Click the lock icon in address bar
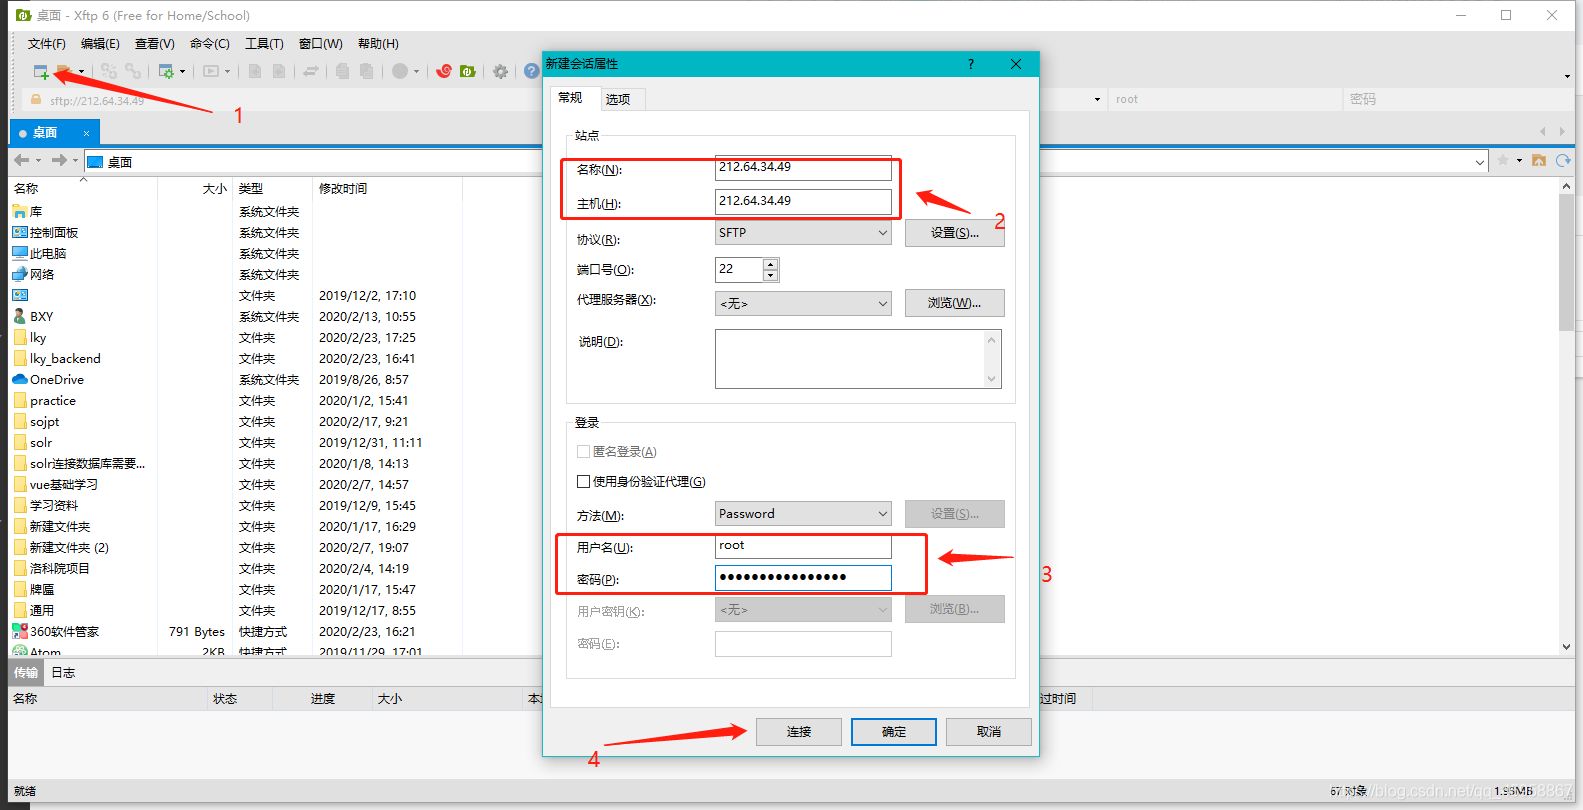 click(36, 99)
